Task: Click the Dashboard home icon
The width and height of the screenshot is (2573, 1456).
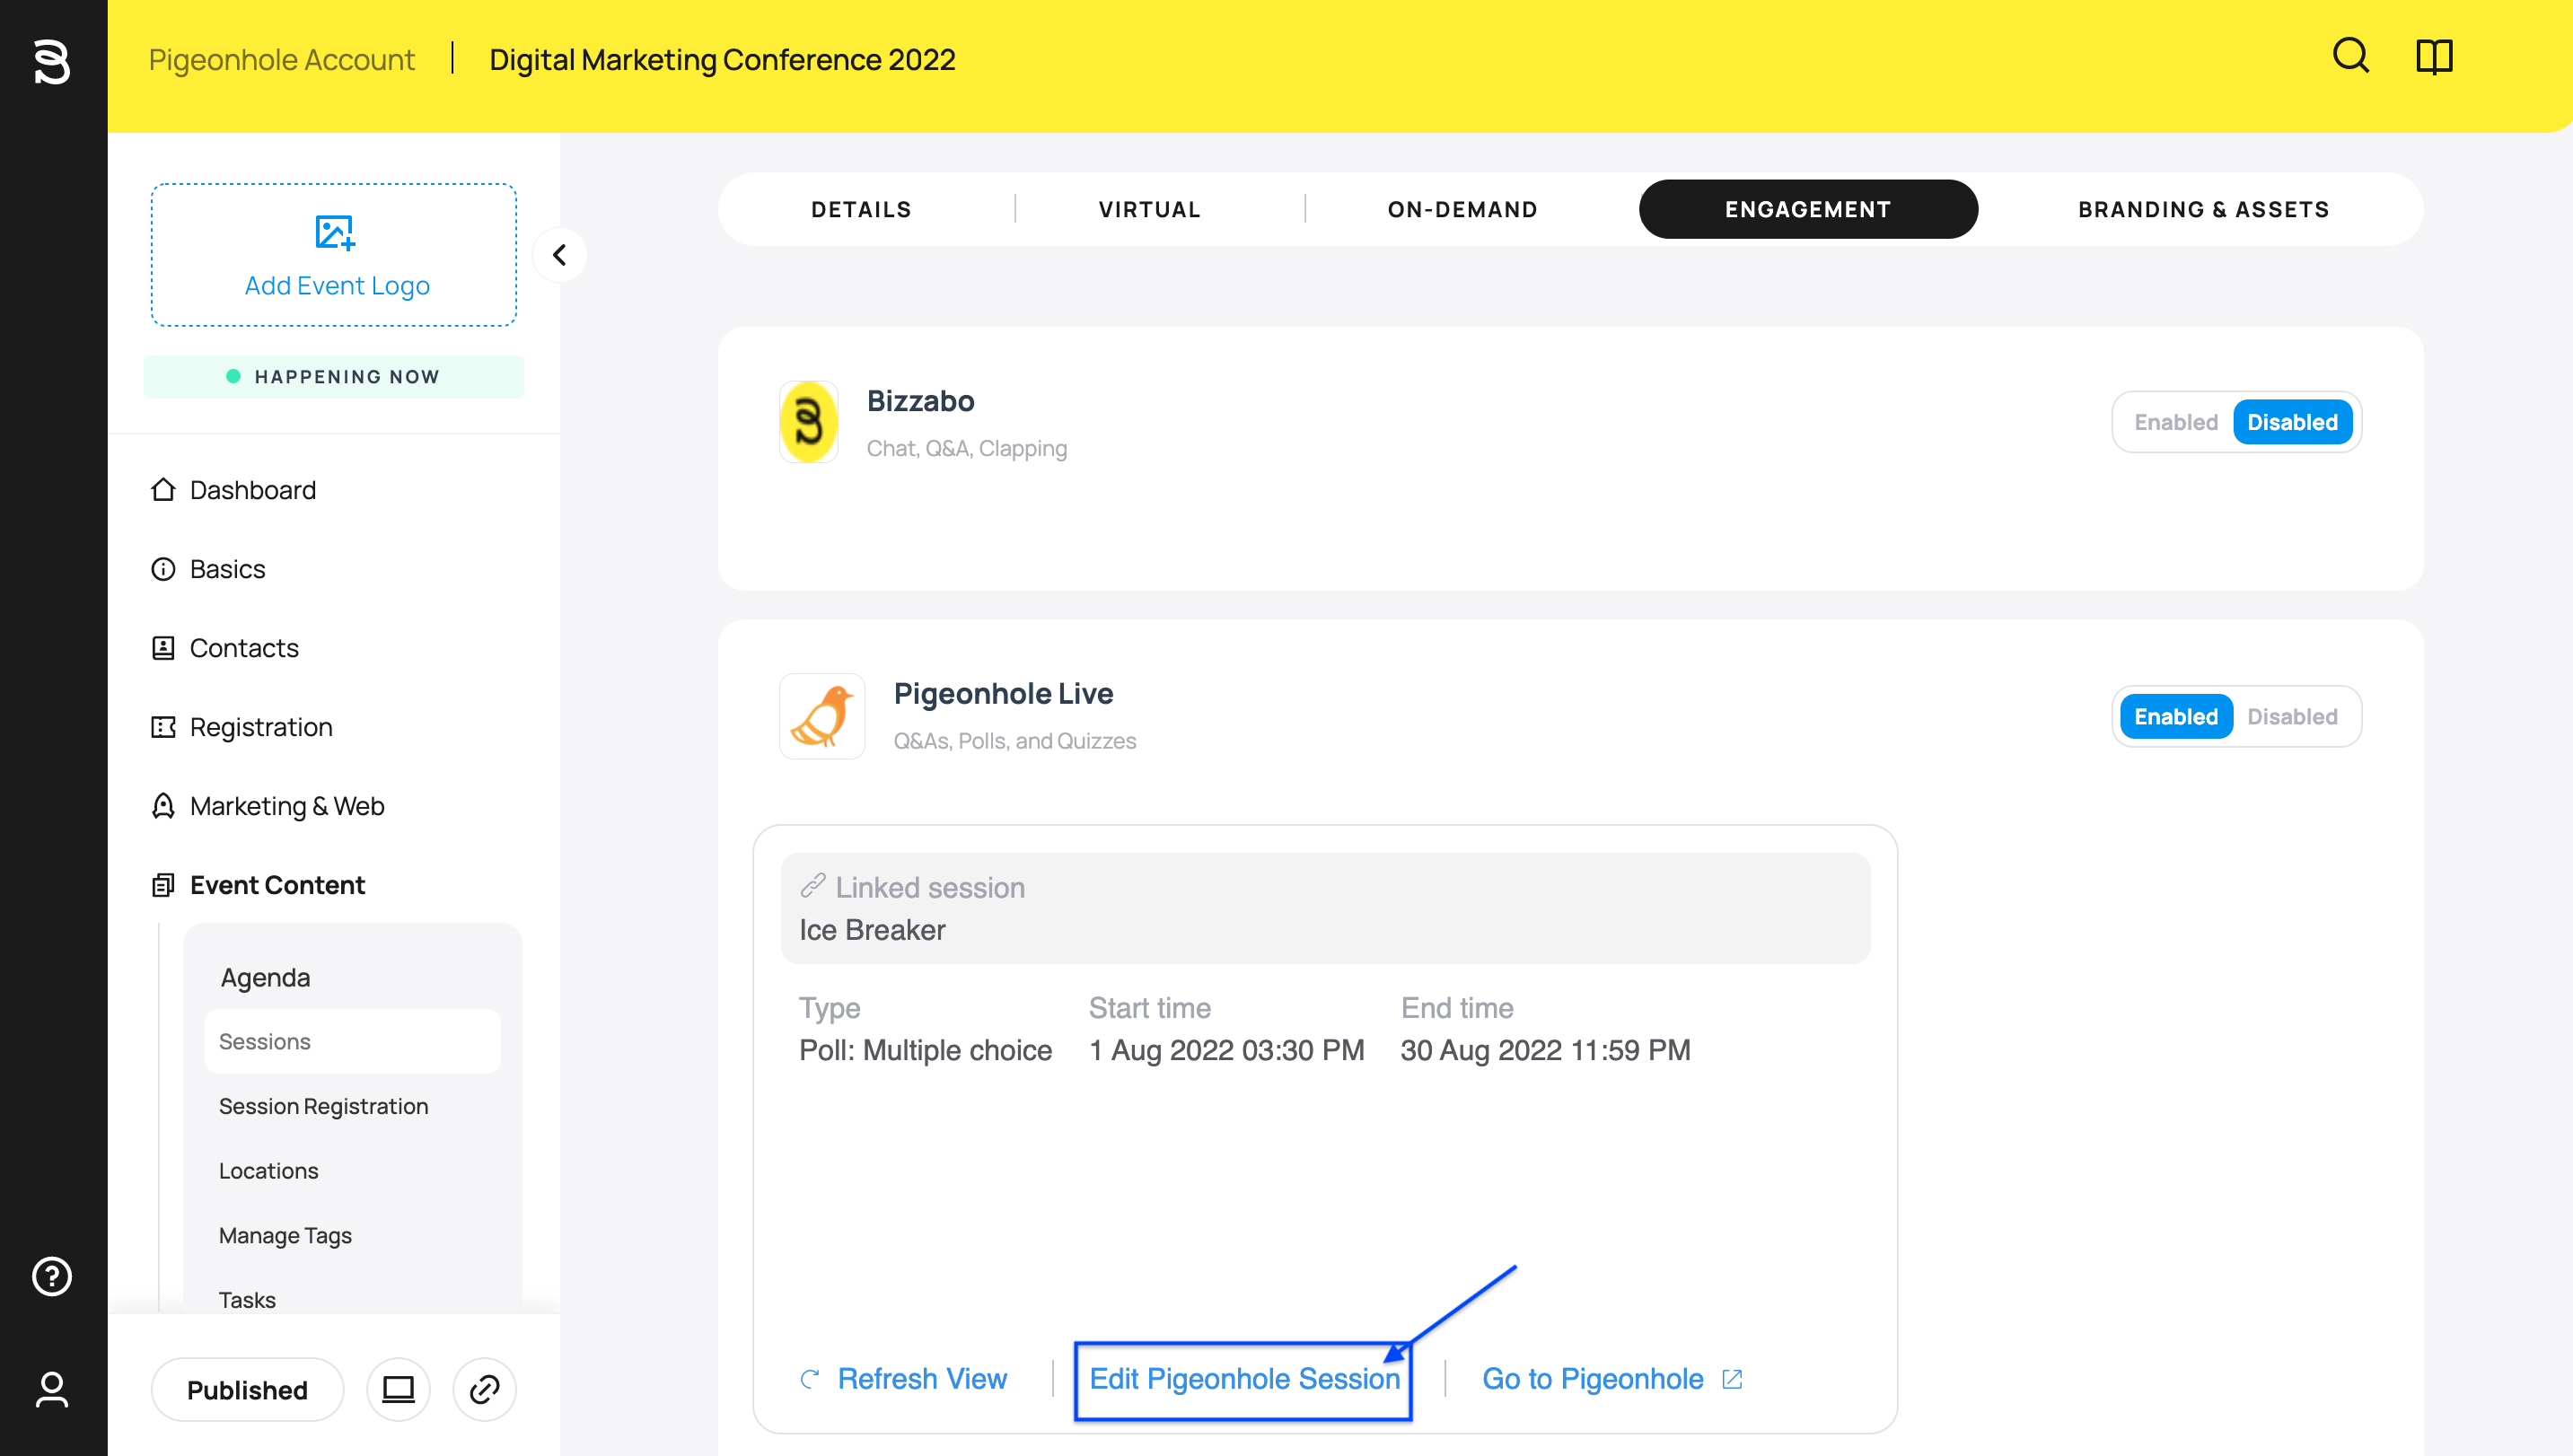Action: click(163, 490)
